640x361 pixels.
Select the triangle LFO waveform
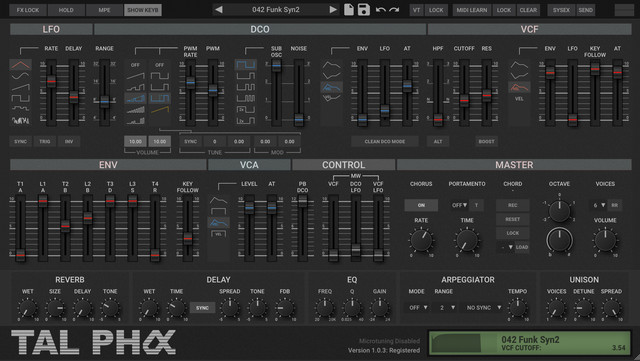(20, 65)
